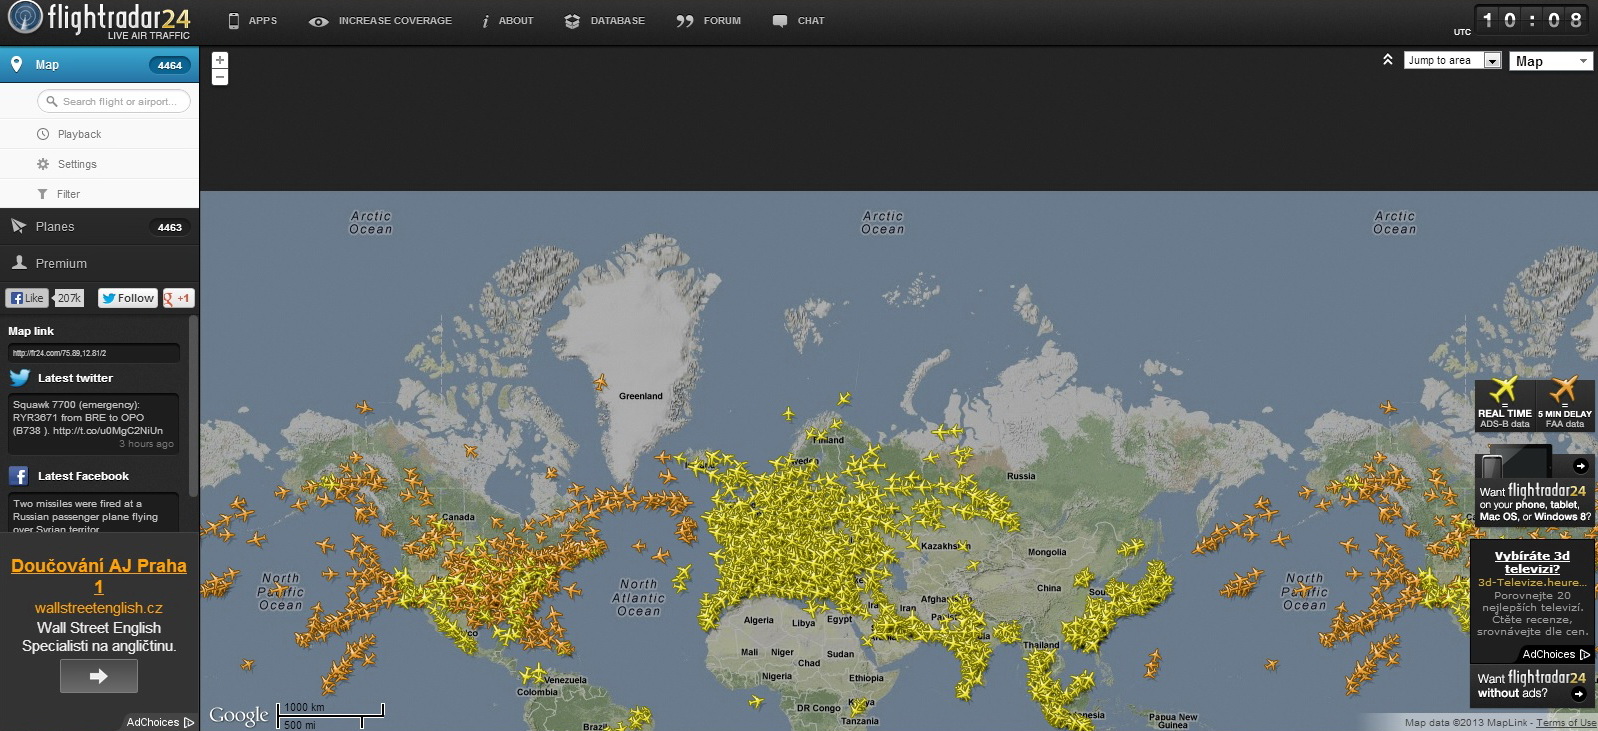Click the Map link URL field
This screenshot has height=731, width=1598.
(x=94, y=353)
